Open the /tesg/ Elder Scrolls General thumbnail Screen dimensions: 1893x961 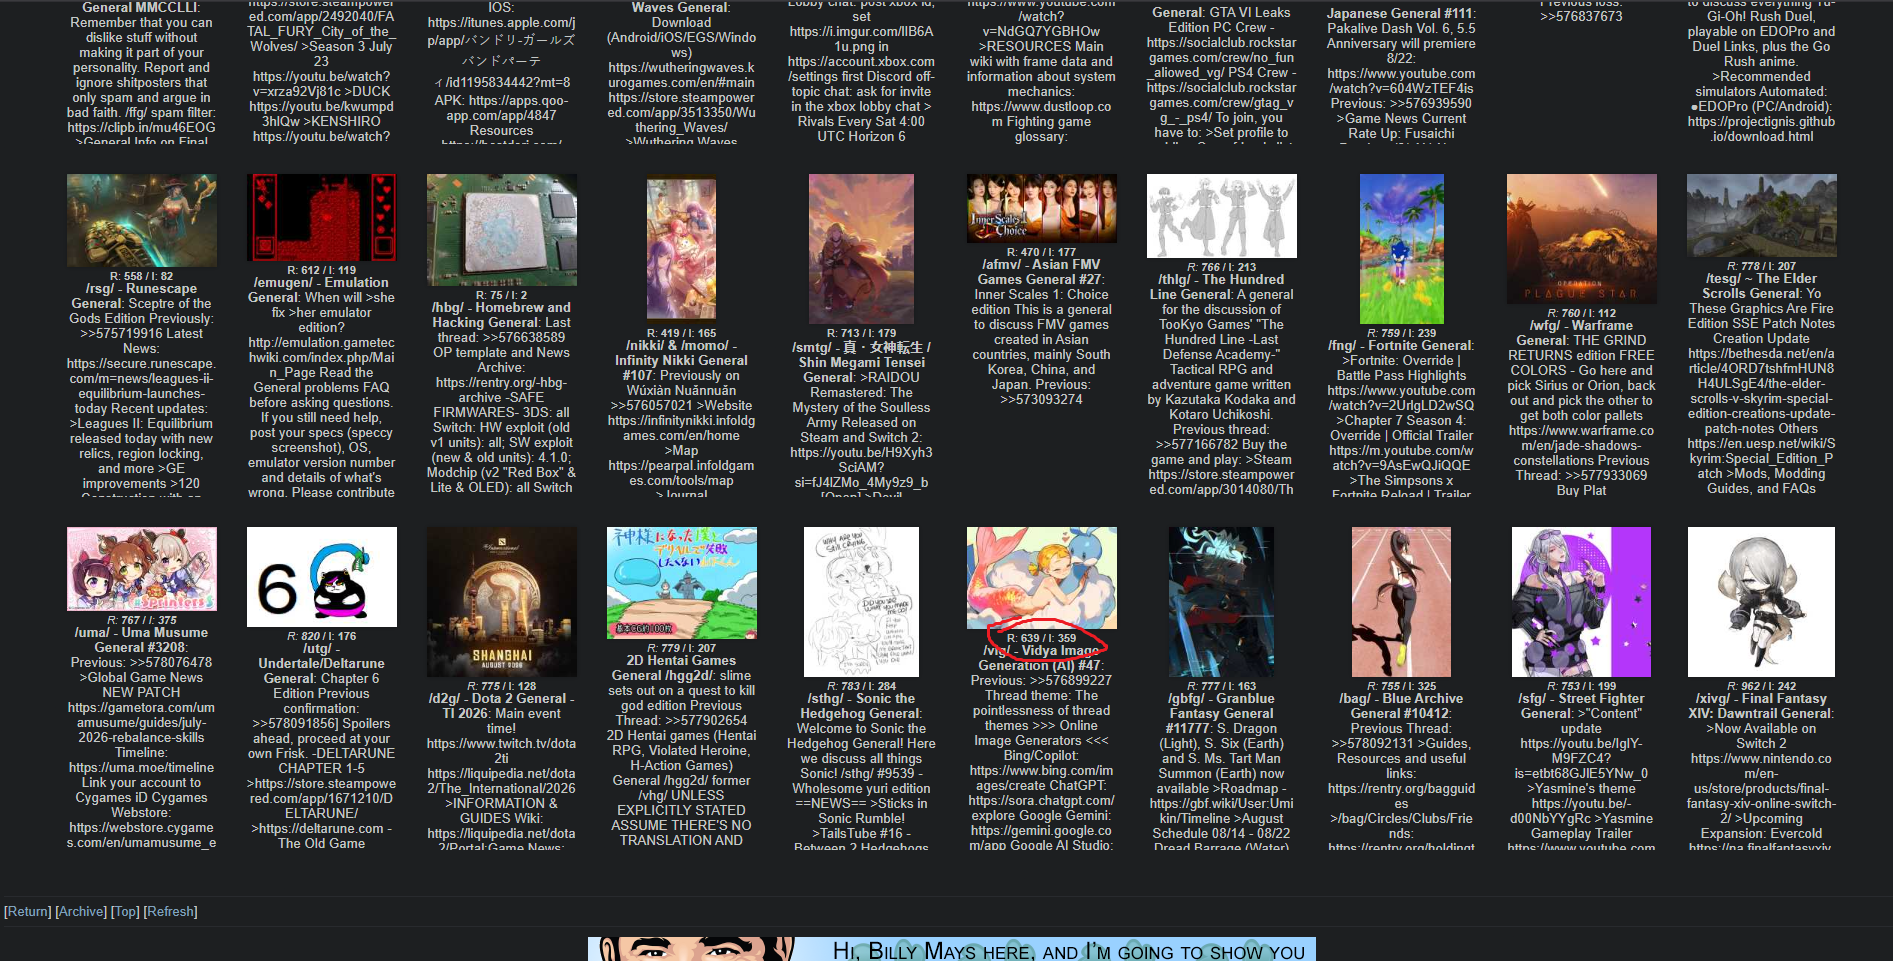[x=1762, y=215]
